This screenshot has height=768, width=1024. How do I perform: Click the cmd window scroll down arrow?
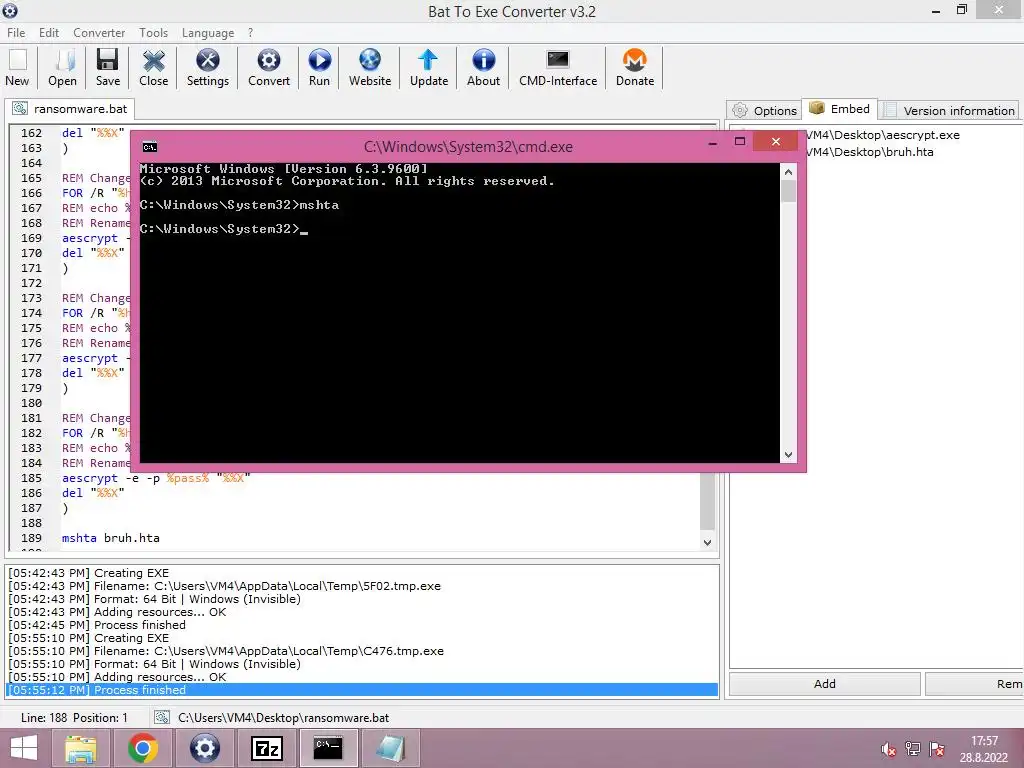[x=788, y=455]
